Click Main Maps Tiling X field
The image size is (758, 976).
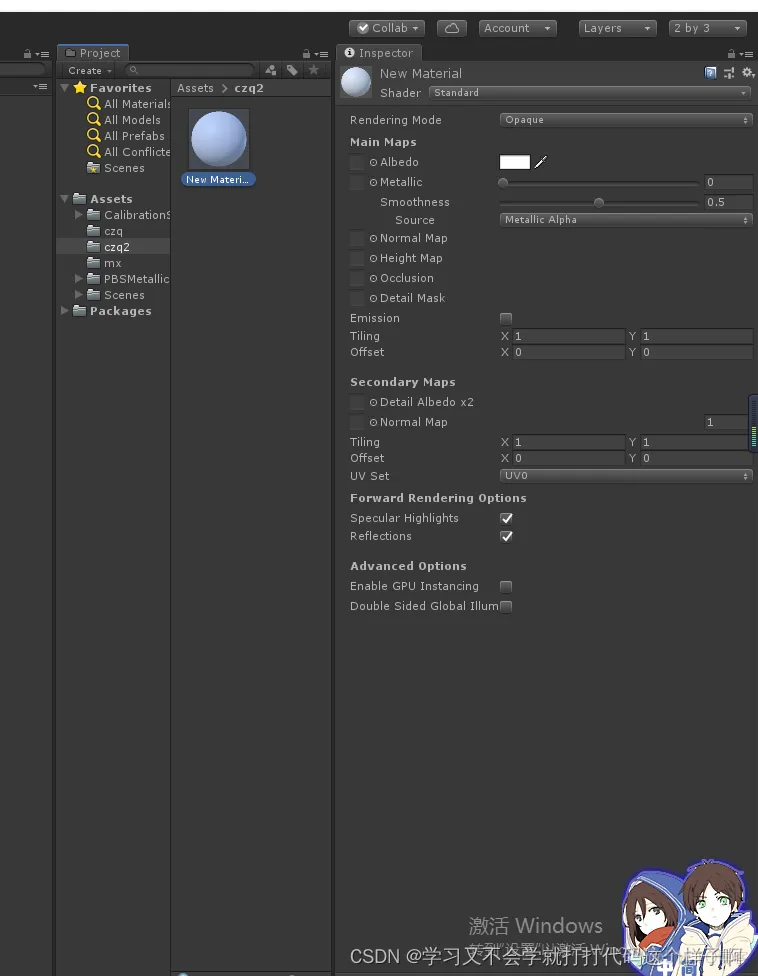(568, 336)
